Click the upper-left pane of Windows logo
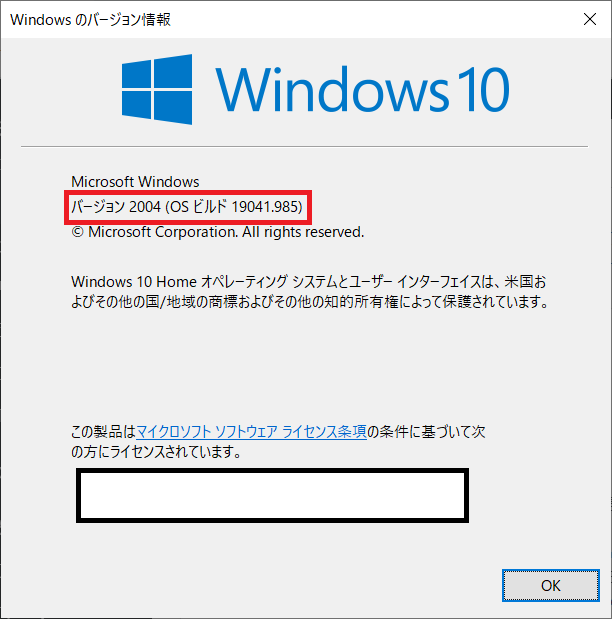 click(x=136, y=74)
